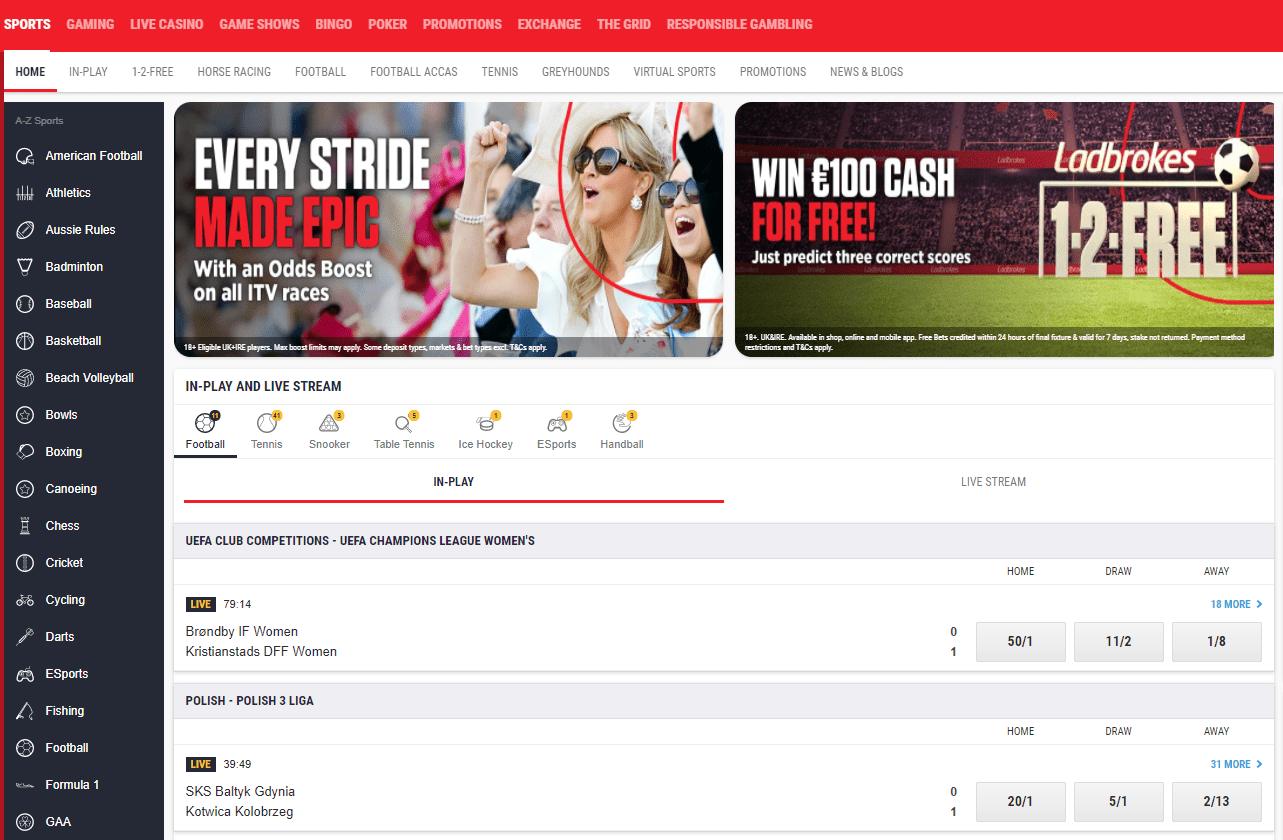Click the Cricket ball icon
This screenshot has height=840, width=1283.
pos(26,563)
